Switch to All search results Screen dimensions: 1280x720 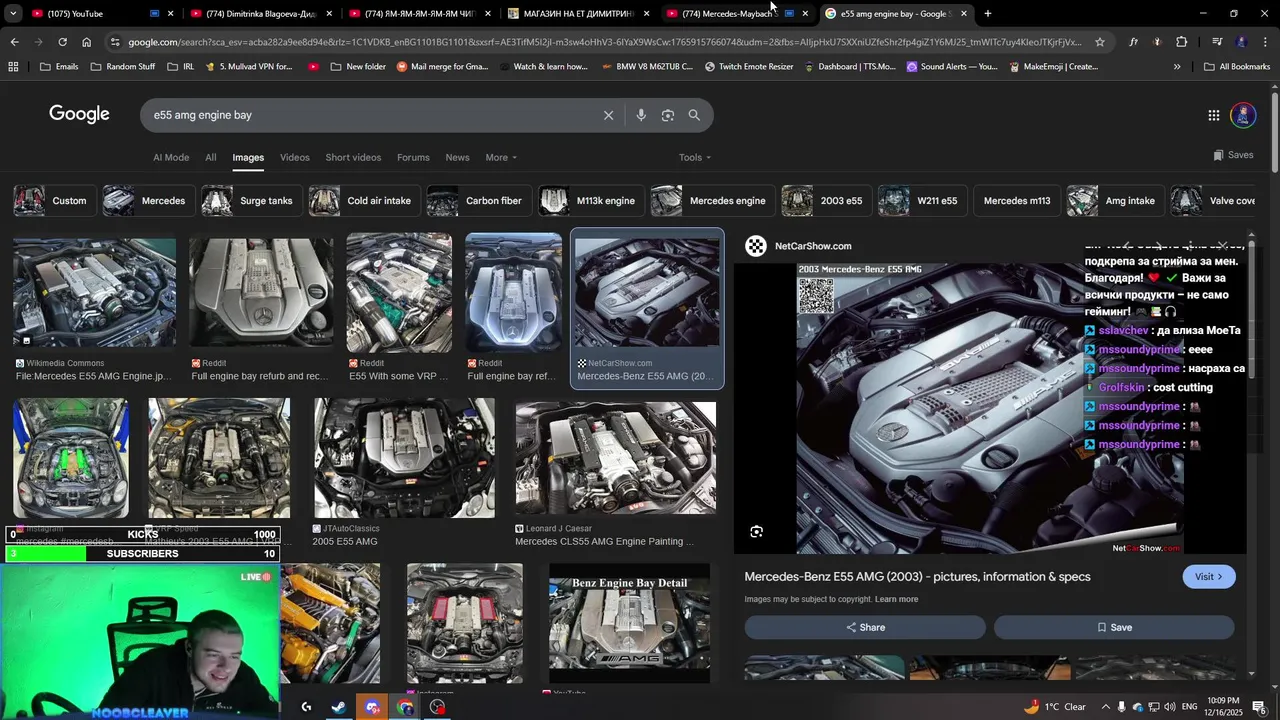pos(211,157)
